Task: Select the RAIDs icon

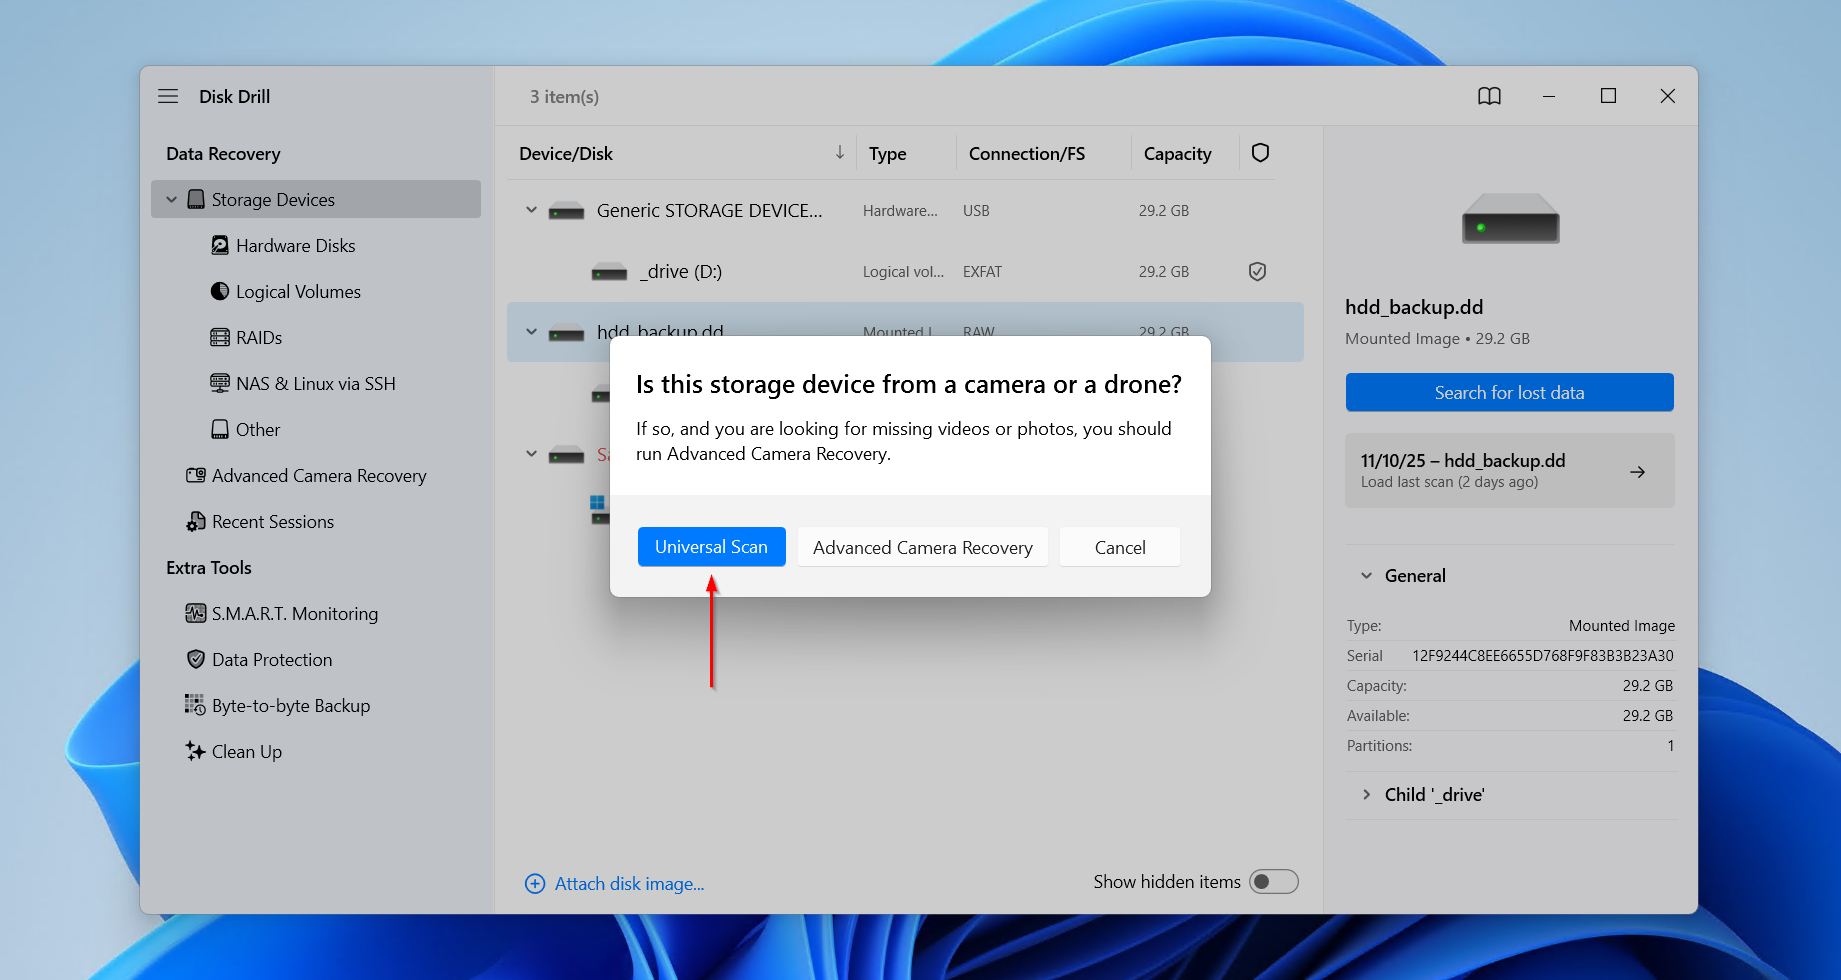Action: [220, 337]
